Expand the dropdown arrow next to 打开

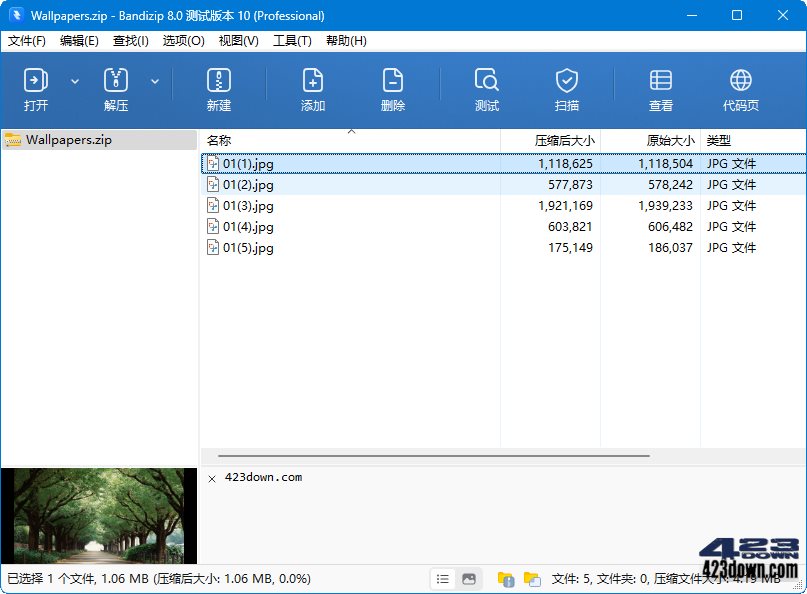pos(76,81)
